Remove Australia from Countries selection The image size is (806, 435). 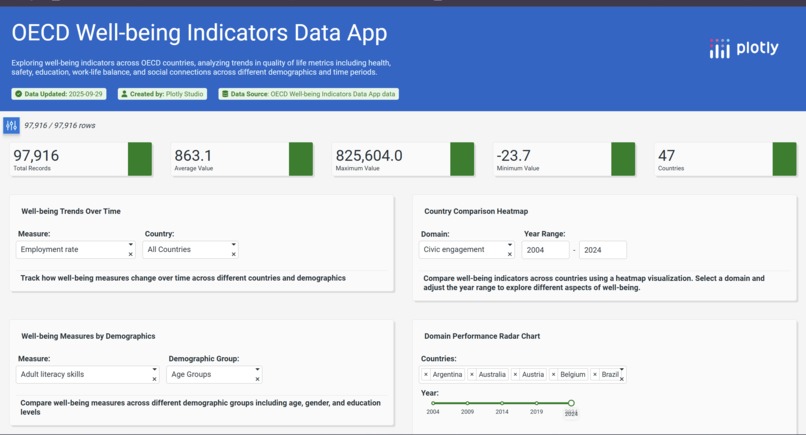click(471, 374)
